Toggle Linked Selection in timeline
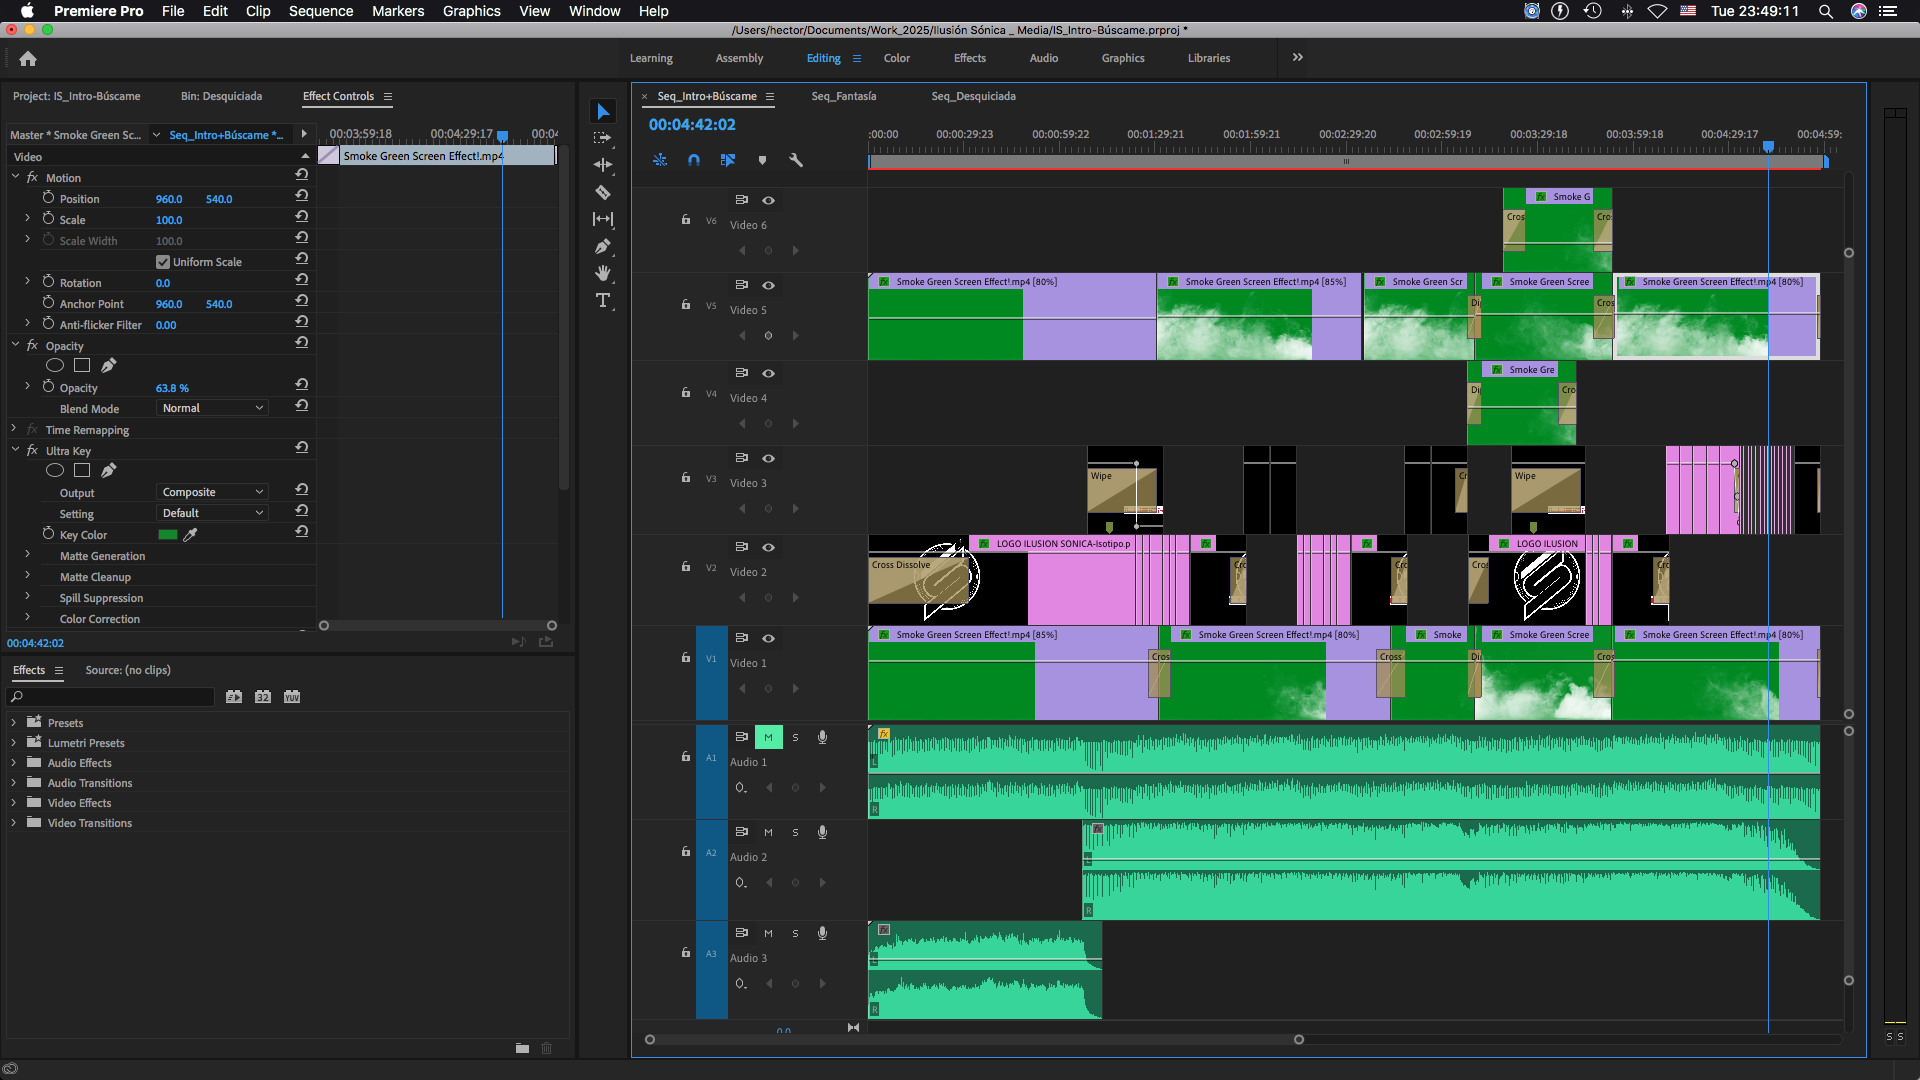 pyautogui.click(x=728, y=160)
